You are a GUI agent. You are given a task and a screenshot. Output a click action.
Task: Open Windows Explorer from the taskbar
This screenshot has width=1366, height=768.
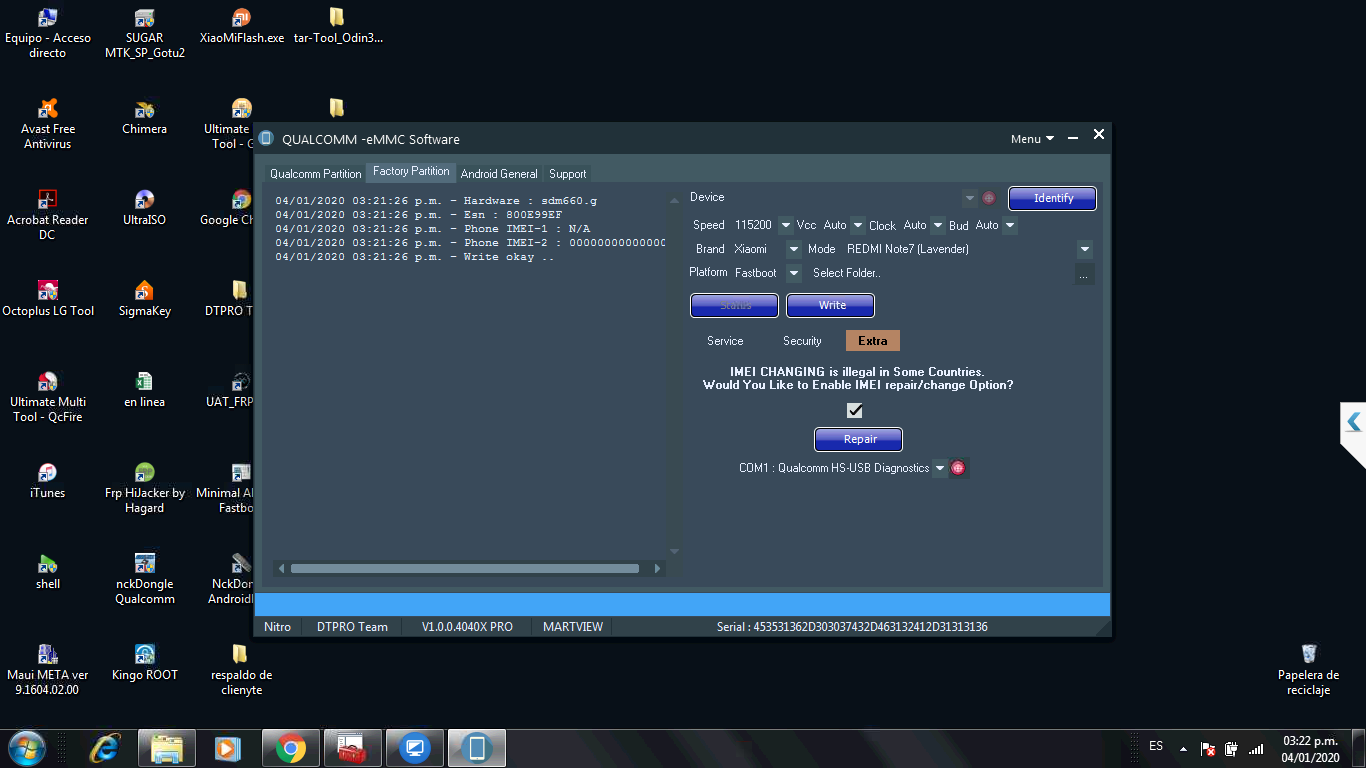[167, 748]
